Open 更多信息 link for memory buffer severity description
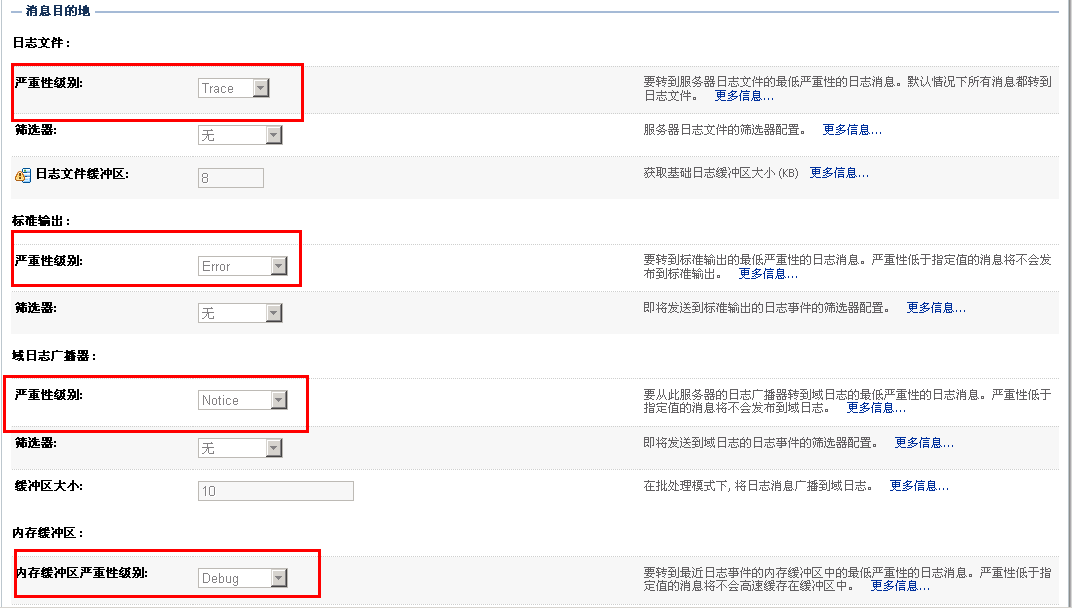Viewport: 1072px width, 608px height. (900, 586)
